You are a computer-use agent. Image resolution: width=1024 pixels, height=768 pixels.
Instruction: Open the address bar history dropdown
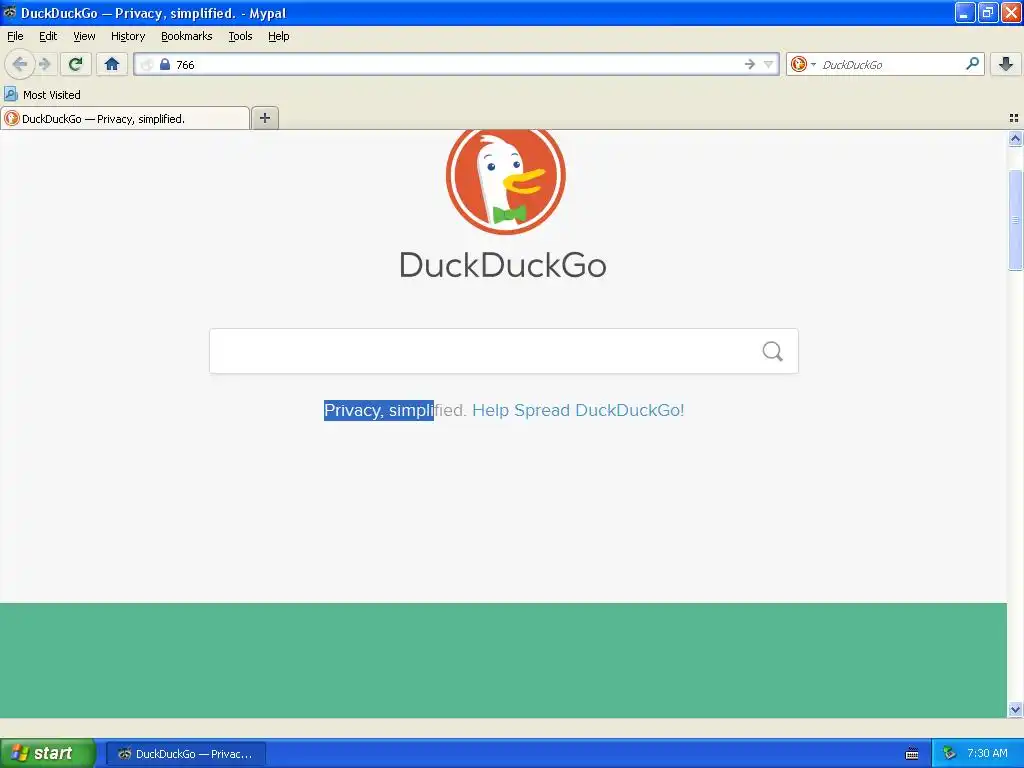(769, 64)
